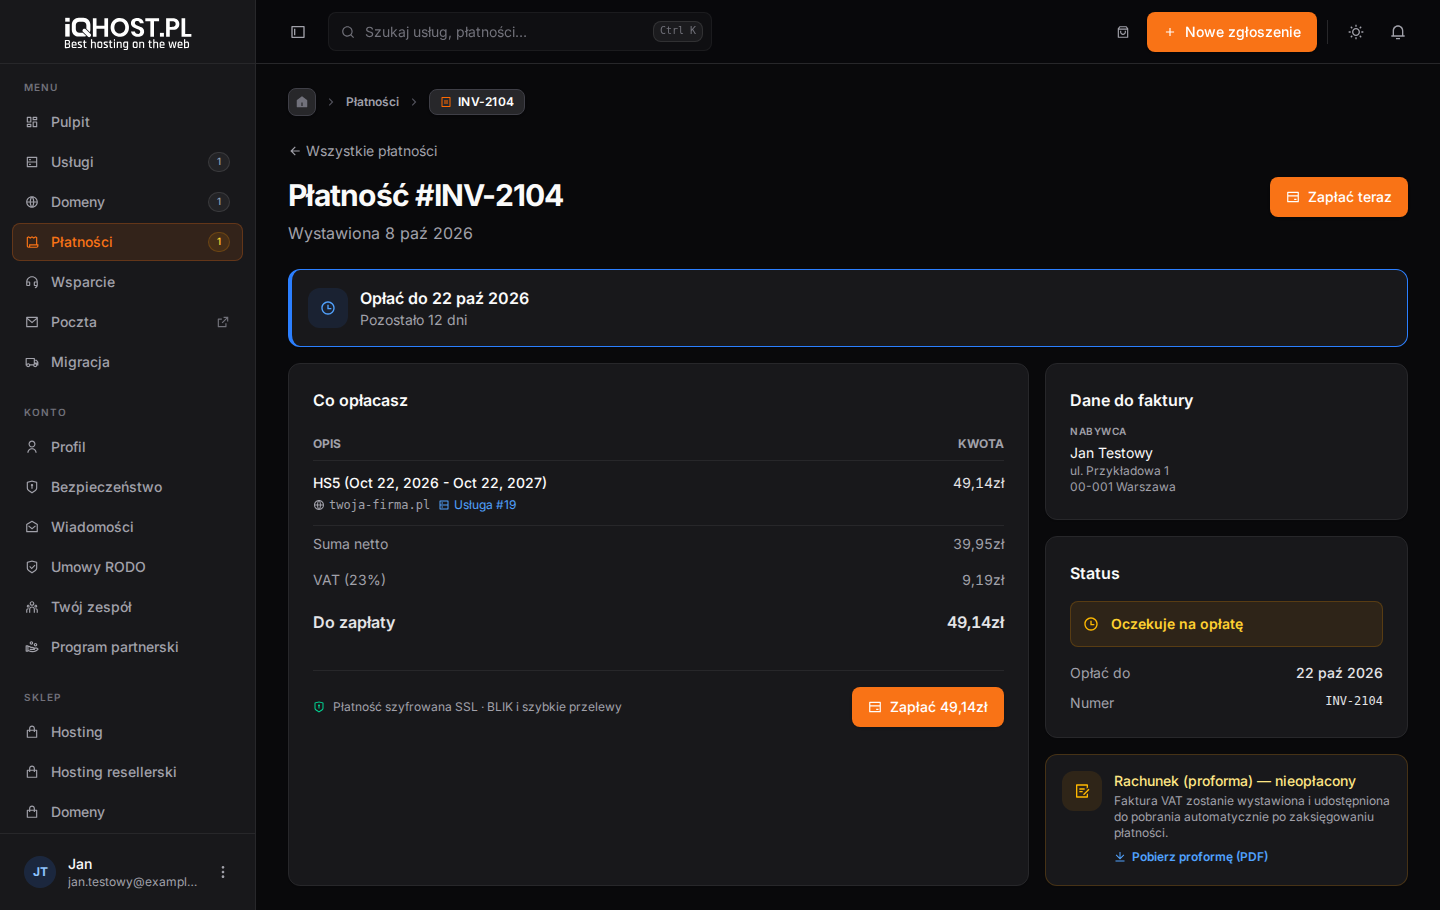Image resolution: width=1440 pixels, height=910 pixels.
Task: Go back via Wszystkie płatności link
Action: pos(363,151)
